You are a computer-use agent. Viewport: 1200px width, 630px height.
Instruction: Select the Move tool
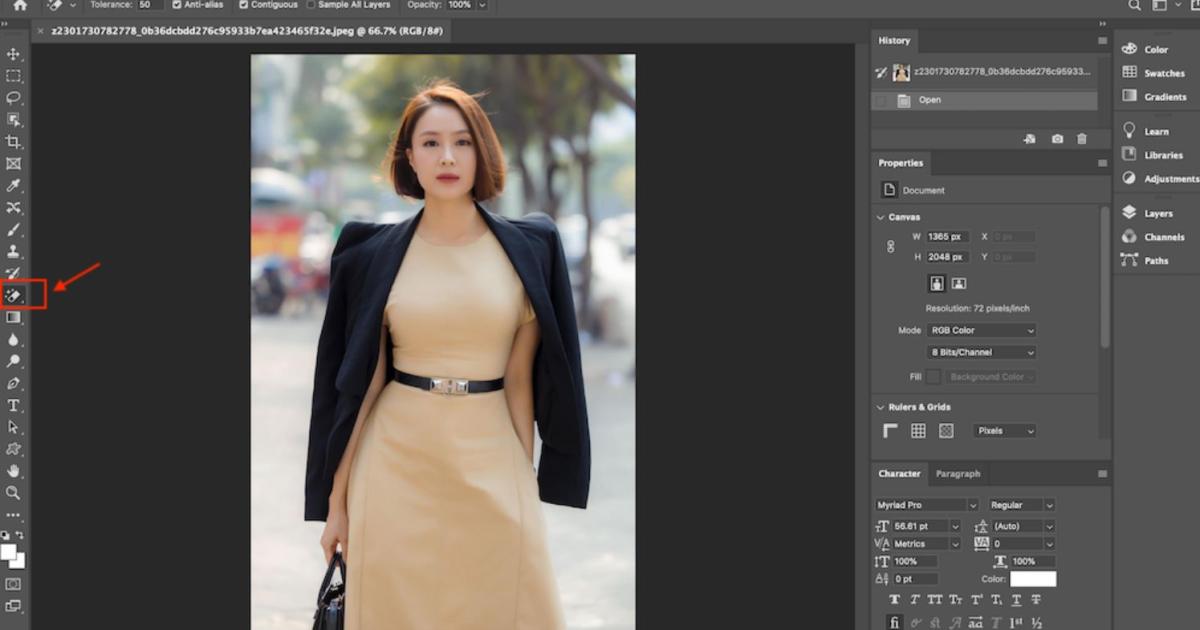tap(13, 54)
